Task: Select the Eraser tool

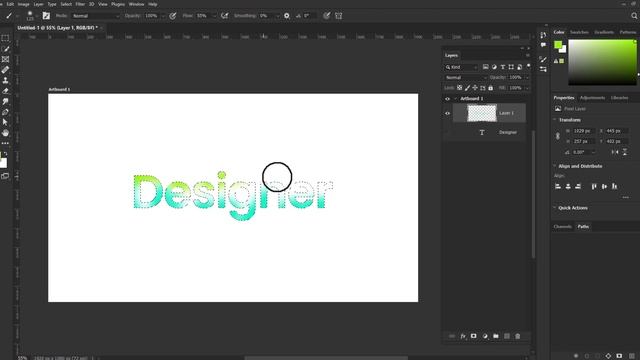Action: pos(5,91)
